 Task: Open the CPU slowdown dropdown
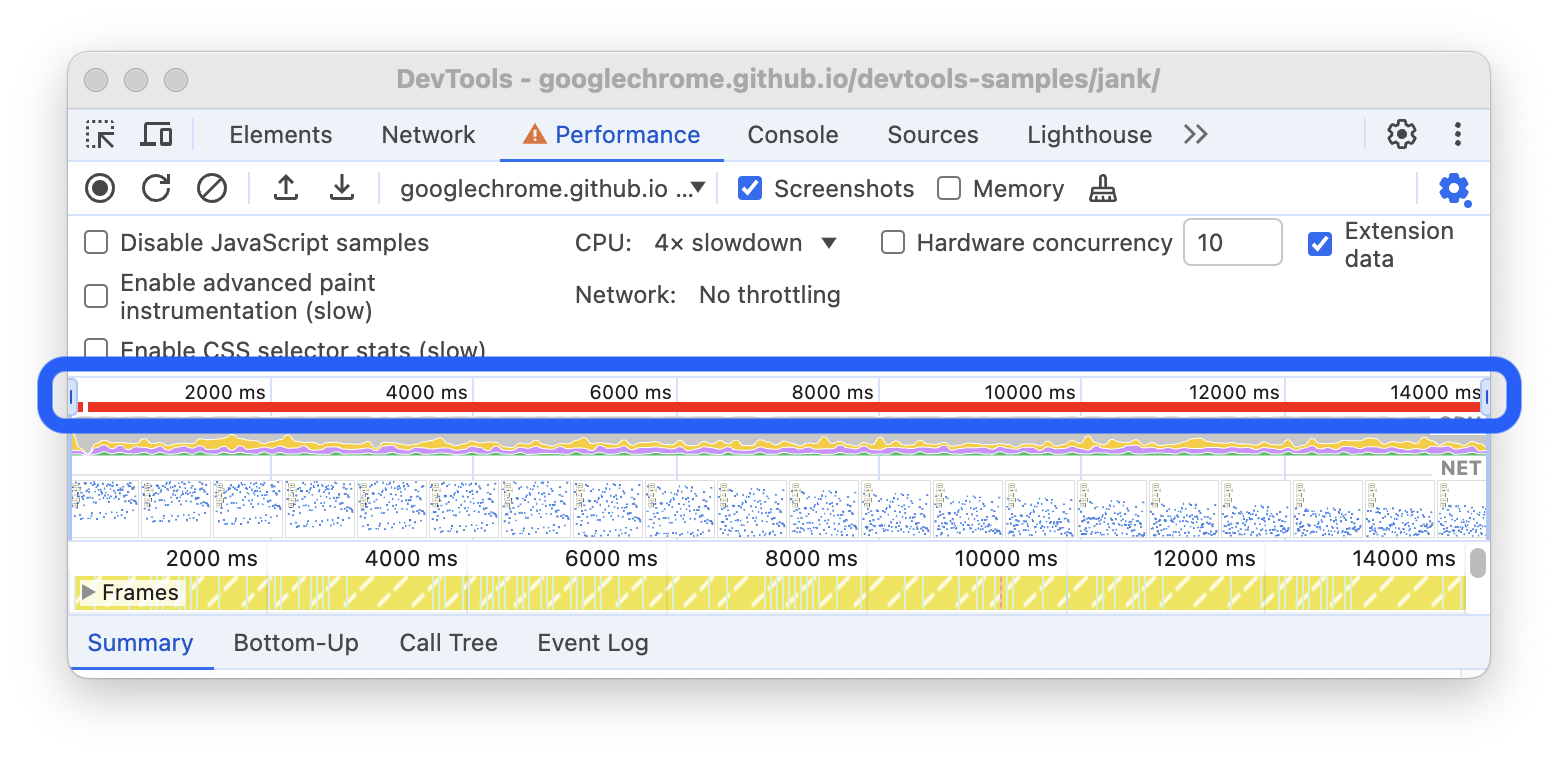tap(744, 242)
